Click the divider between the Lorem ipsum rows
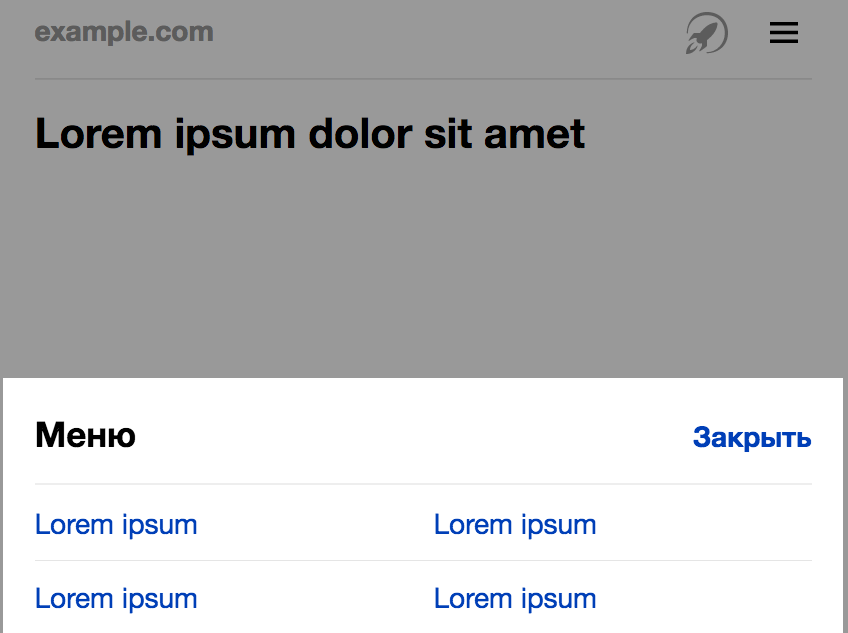The height and width of the screenshot is (633, 848). 423,560
